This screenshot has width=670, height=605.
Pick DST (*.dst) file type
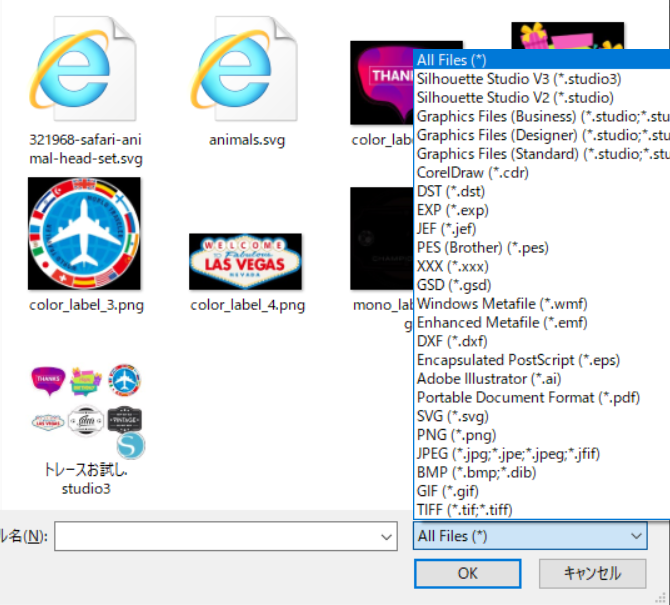(x=541, y=191)
